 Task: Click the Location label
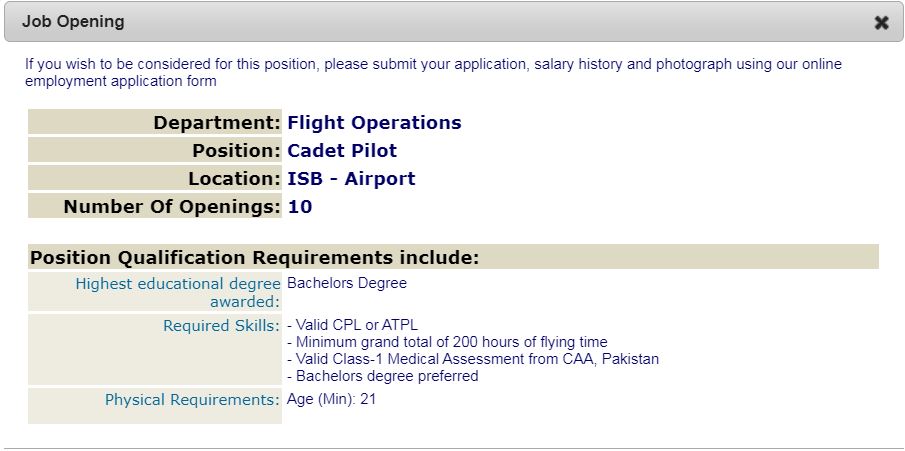[234, 179]
